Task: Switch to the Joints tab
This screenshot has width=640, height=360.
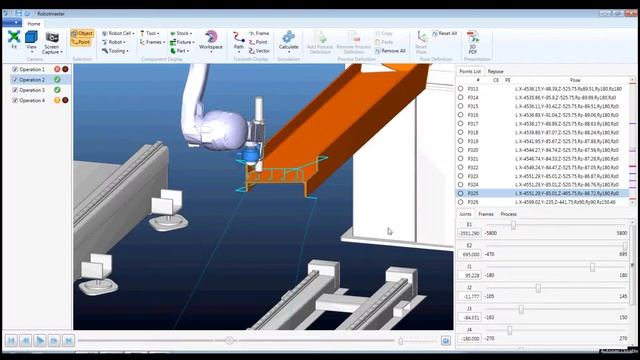Action: point(465,214)
